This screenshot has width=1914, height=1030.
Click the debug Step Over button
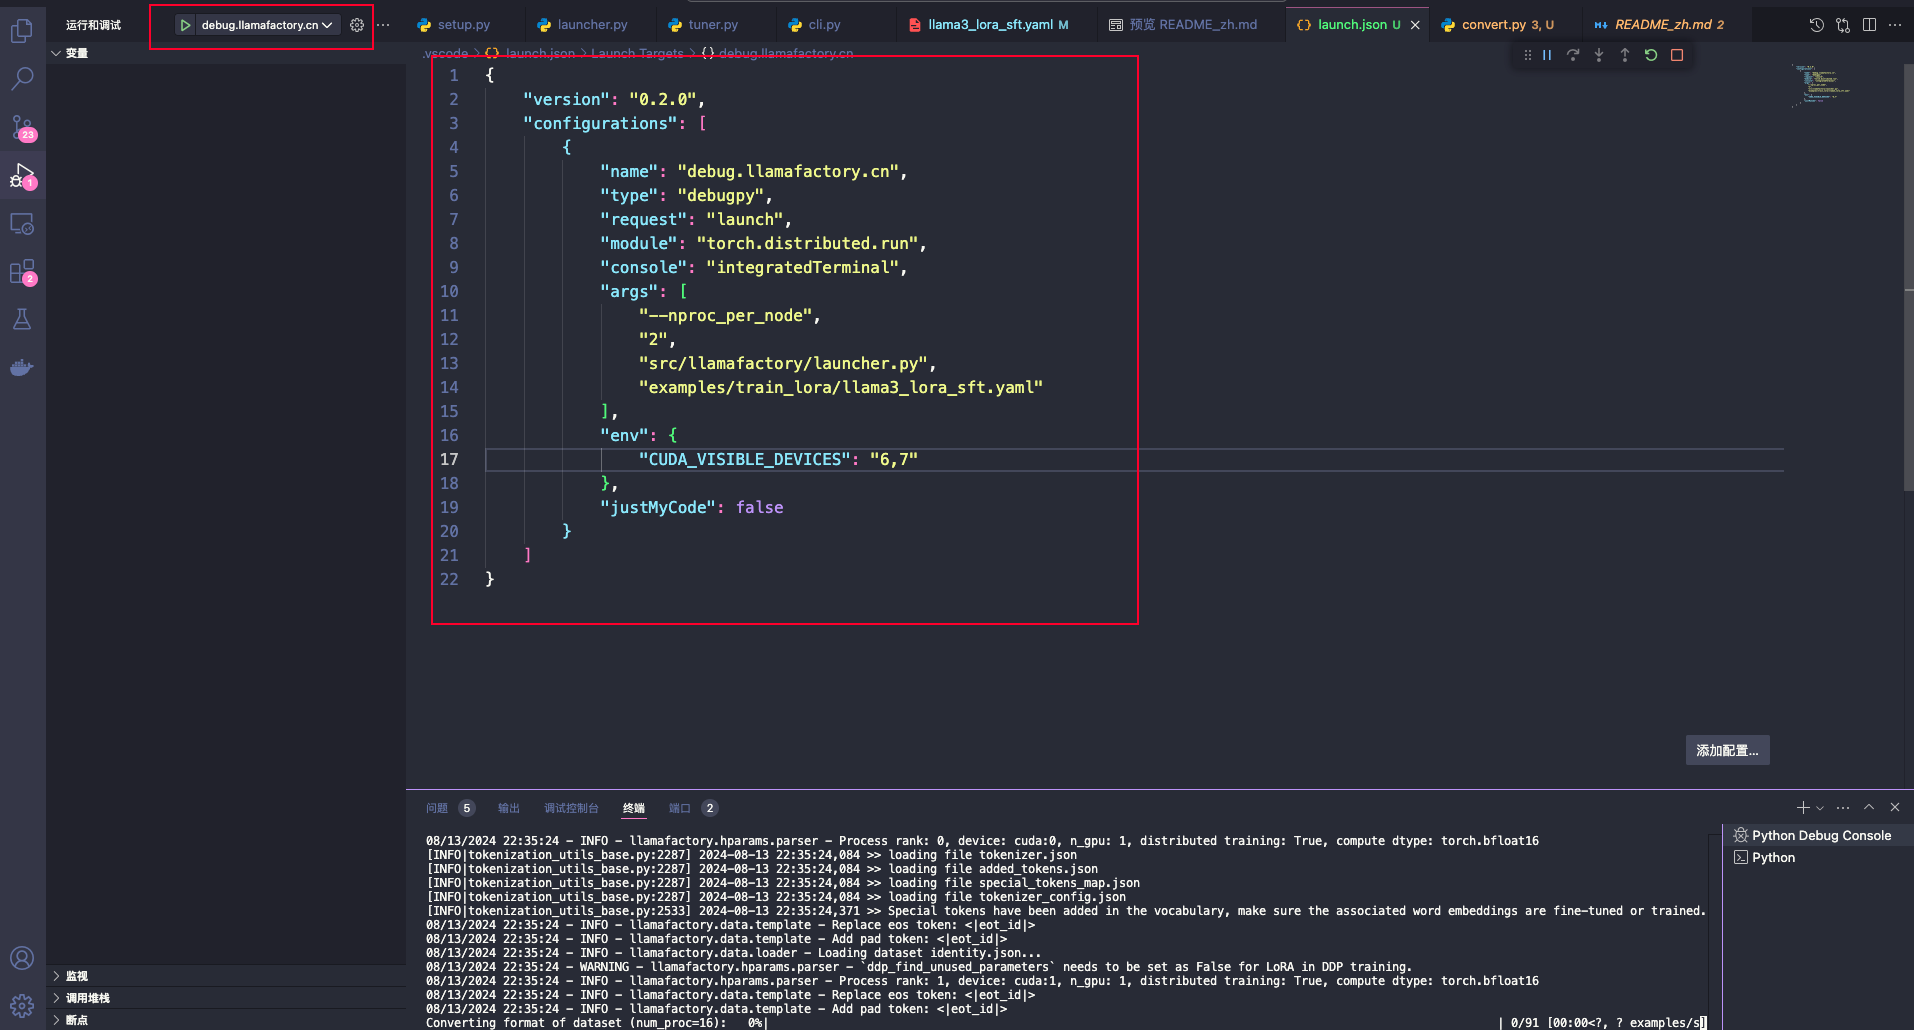pyautogui.click(x=1573, y=55)
